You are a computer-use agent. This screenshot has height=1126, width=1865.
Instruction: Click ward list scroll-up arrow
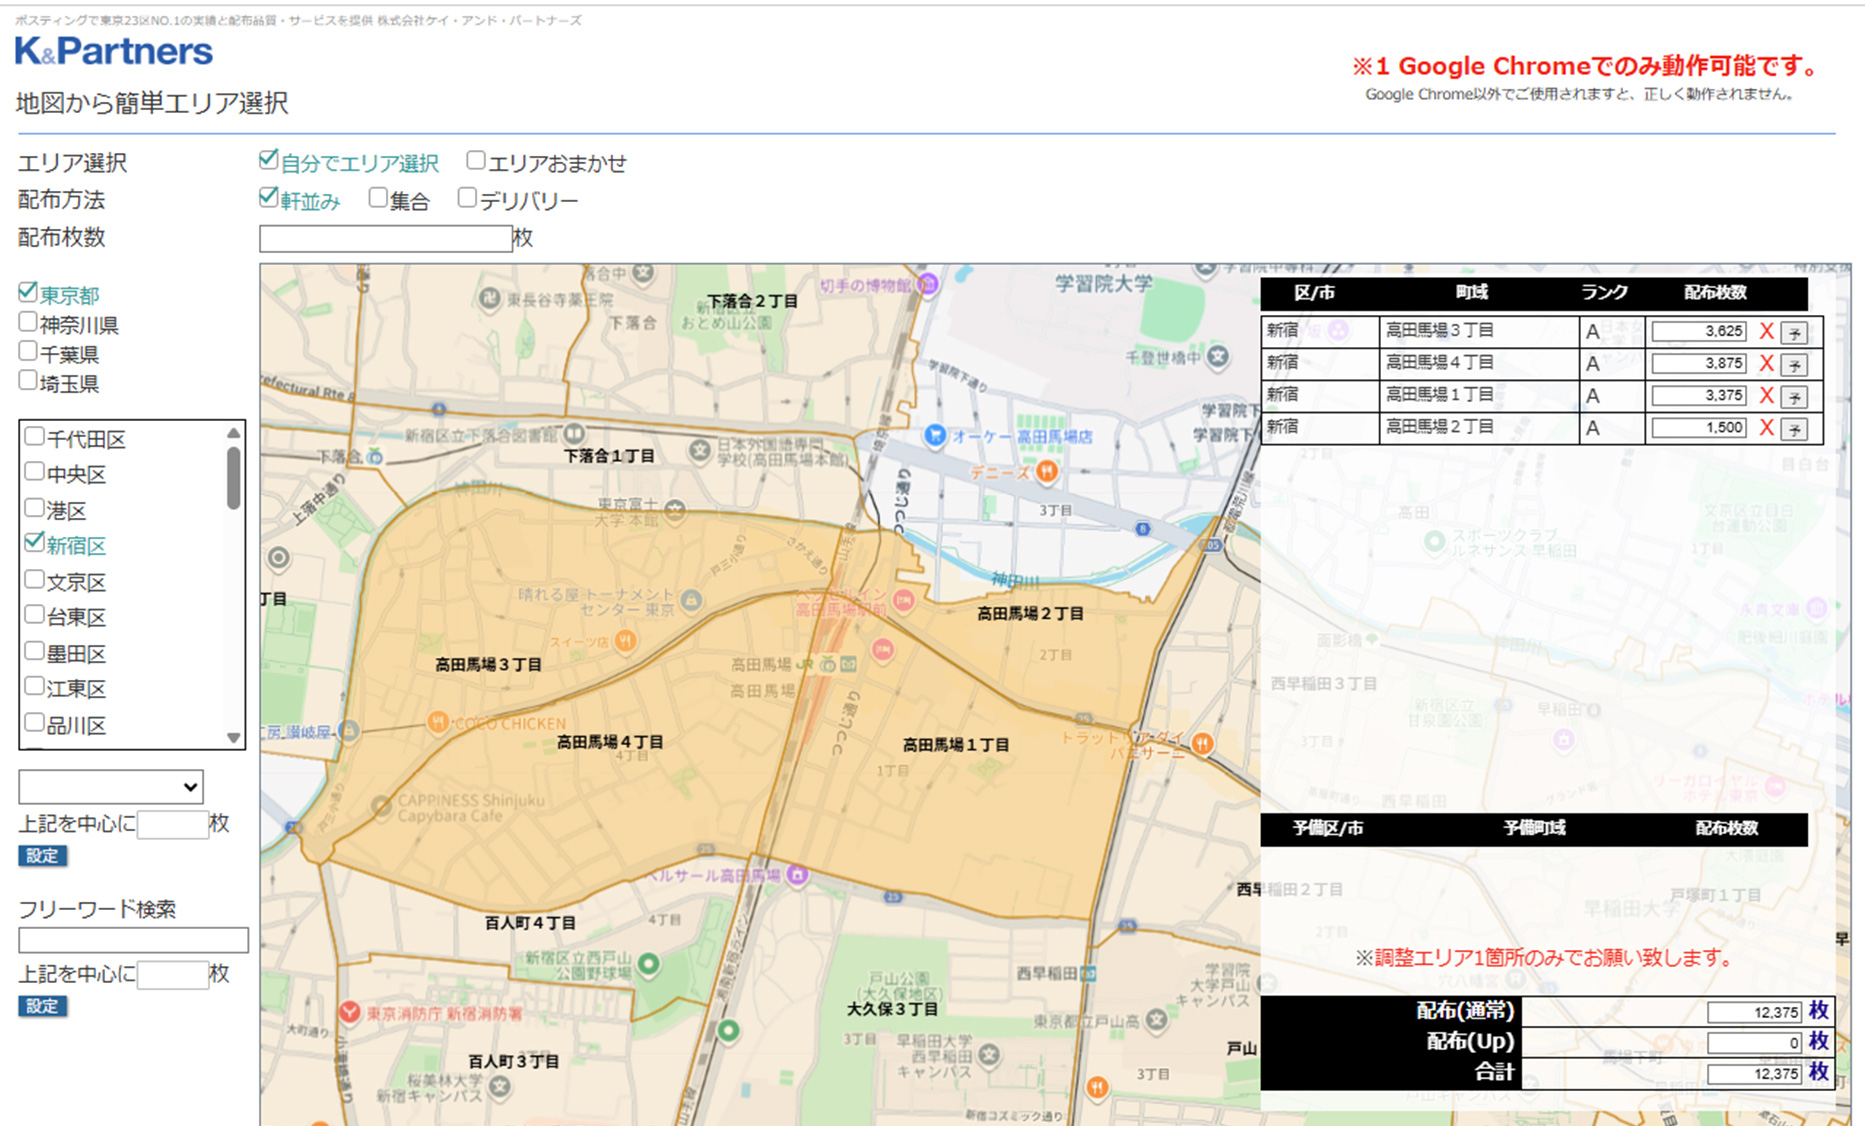233,433
